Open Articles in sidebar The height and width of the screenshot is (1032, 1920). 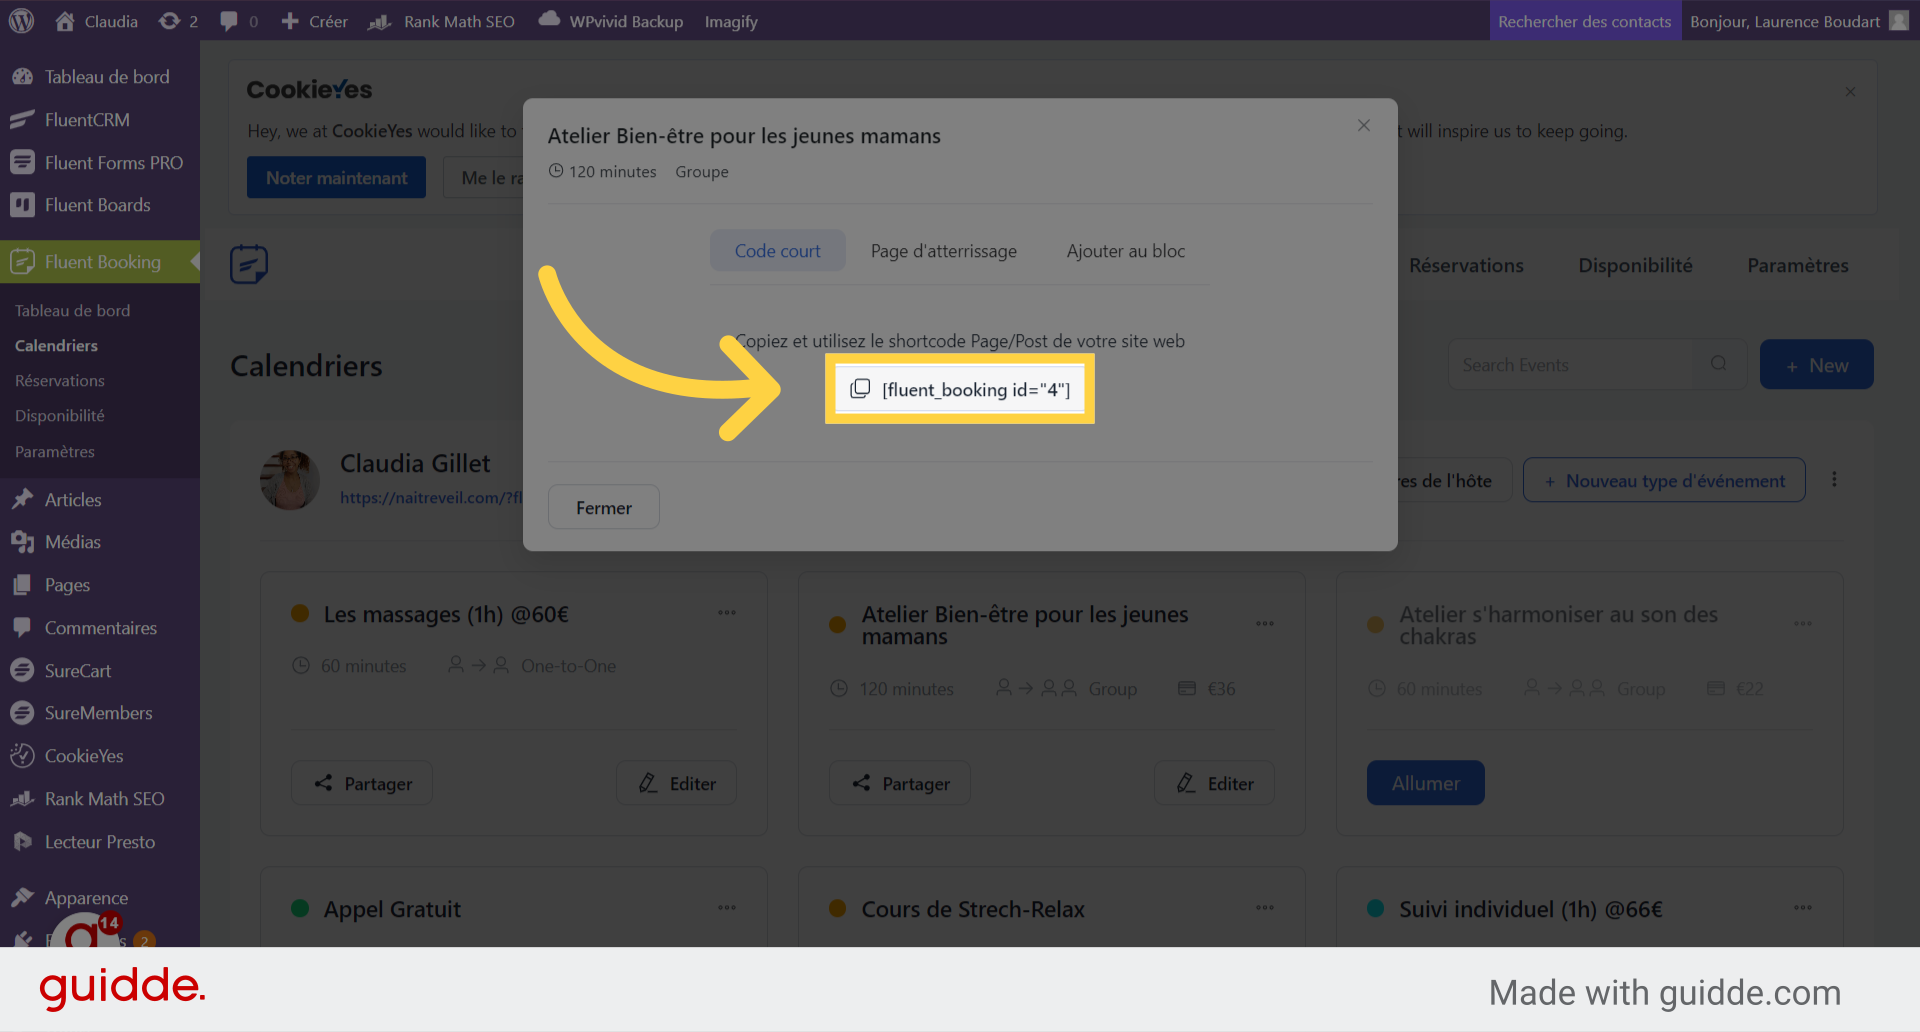[x=100, y=500]
